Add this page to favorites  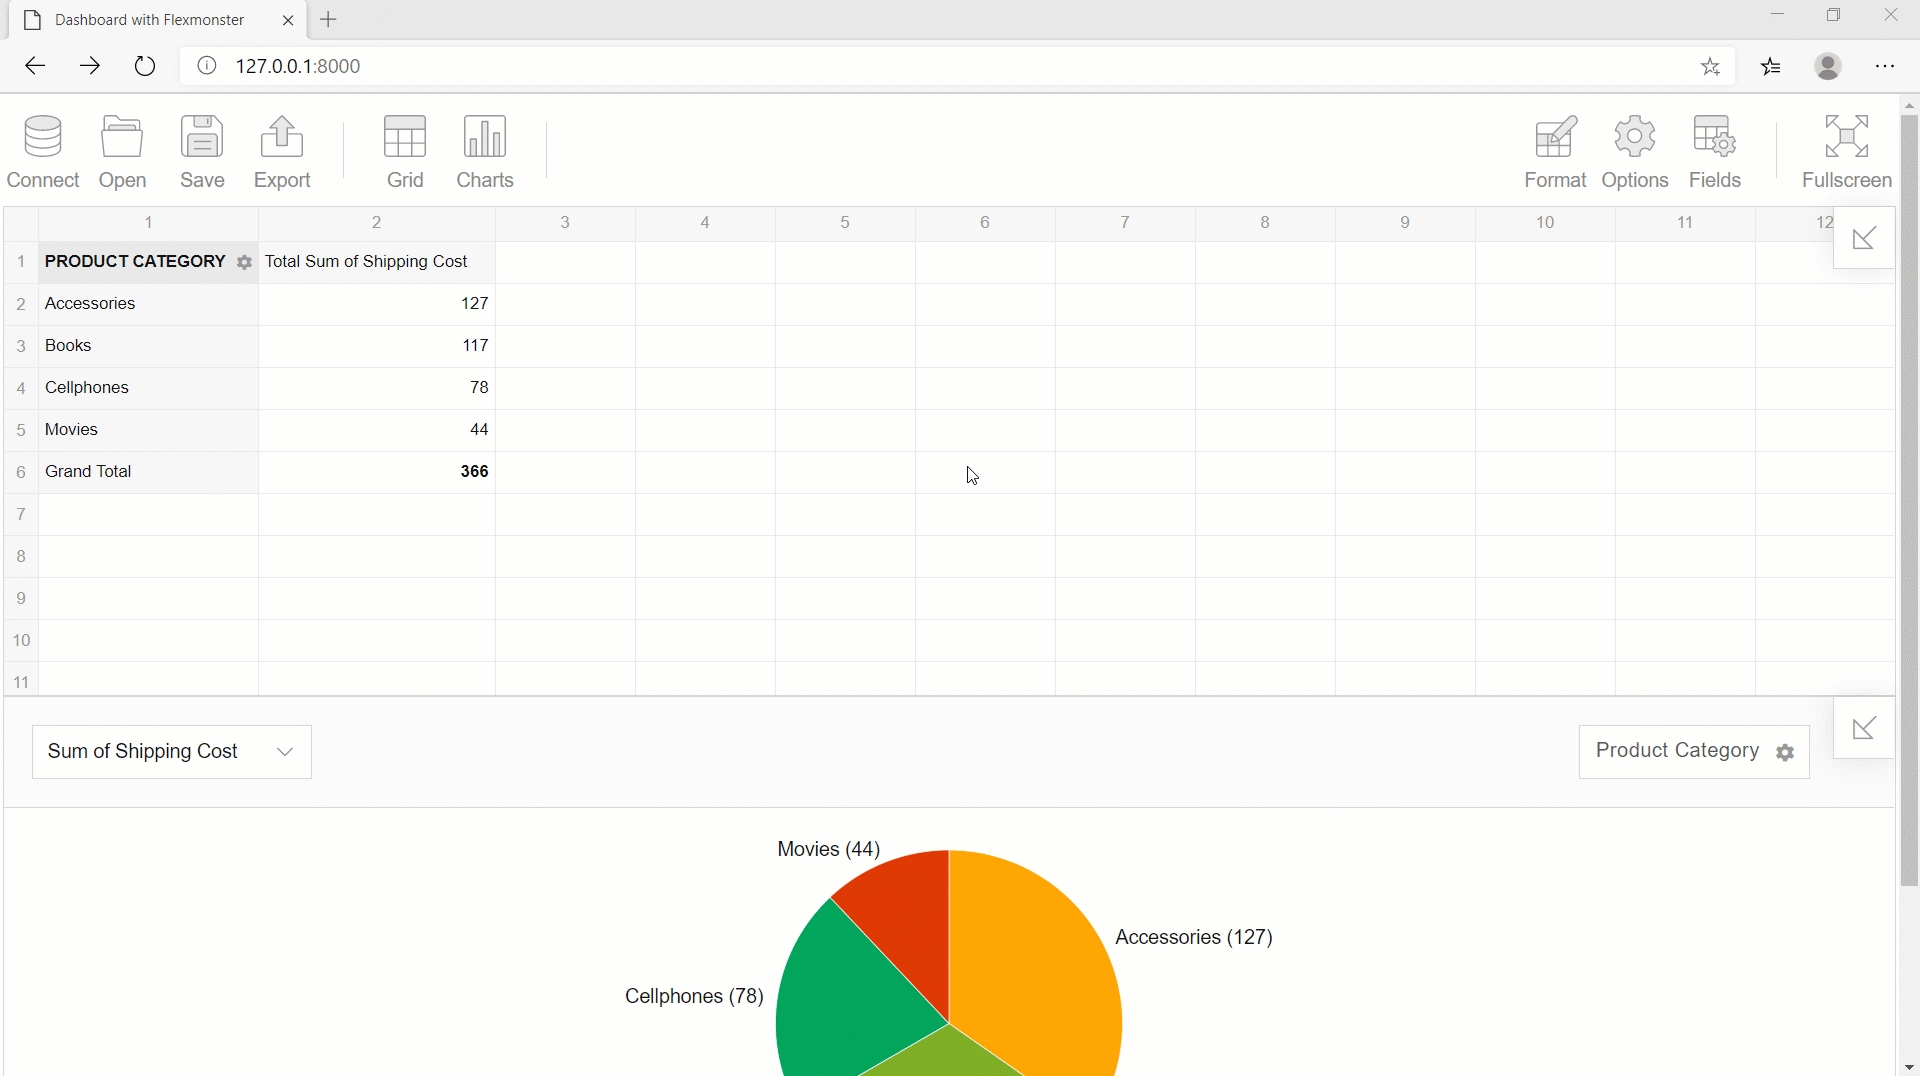coord(1712,67)
